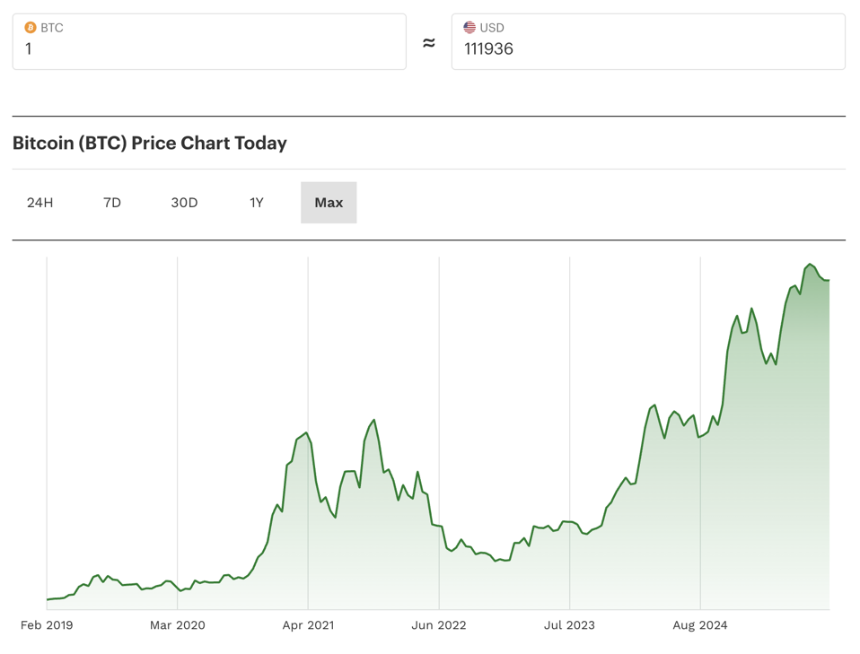The width and height of the screenshot is (860, 654).
Task: Click the 'Aug 2024' axis label
Action: click(700, 625)
